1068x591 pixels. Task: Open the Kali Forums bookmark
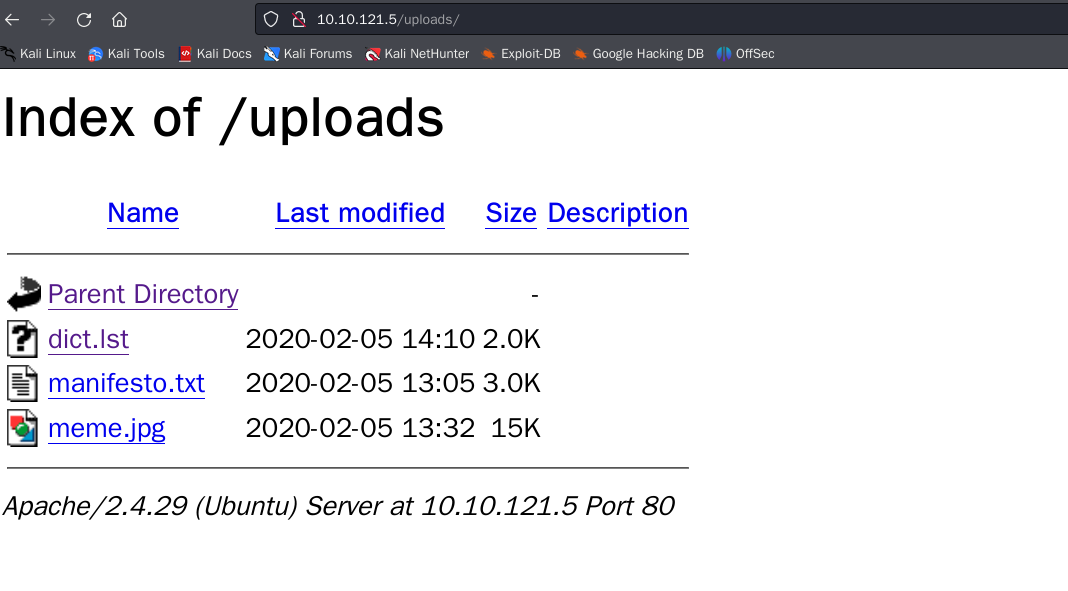(308, 53)
